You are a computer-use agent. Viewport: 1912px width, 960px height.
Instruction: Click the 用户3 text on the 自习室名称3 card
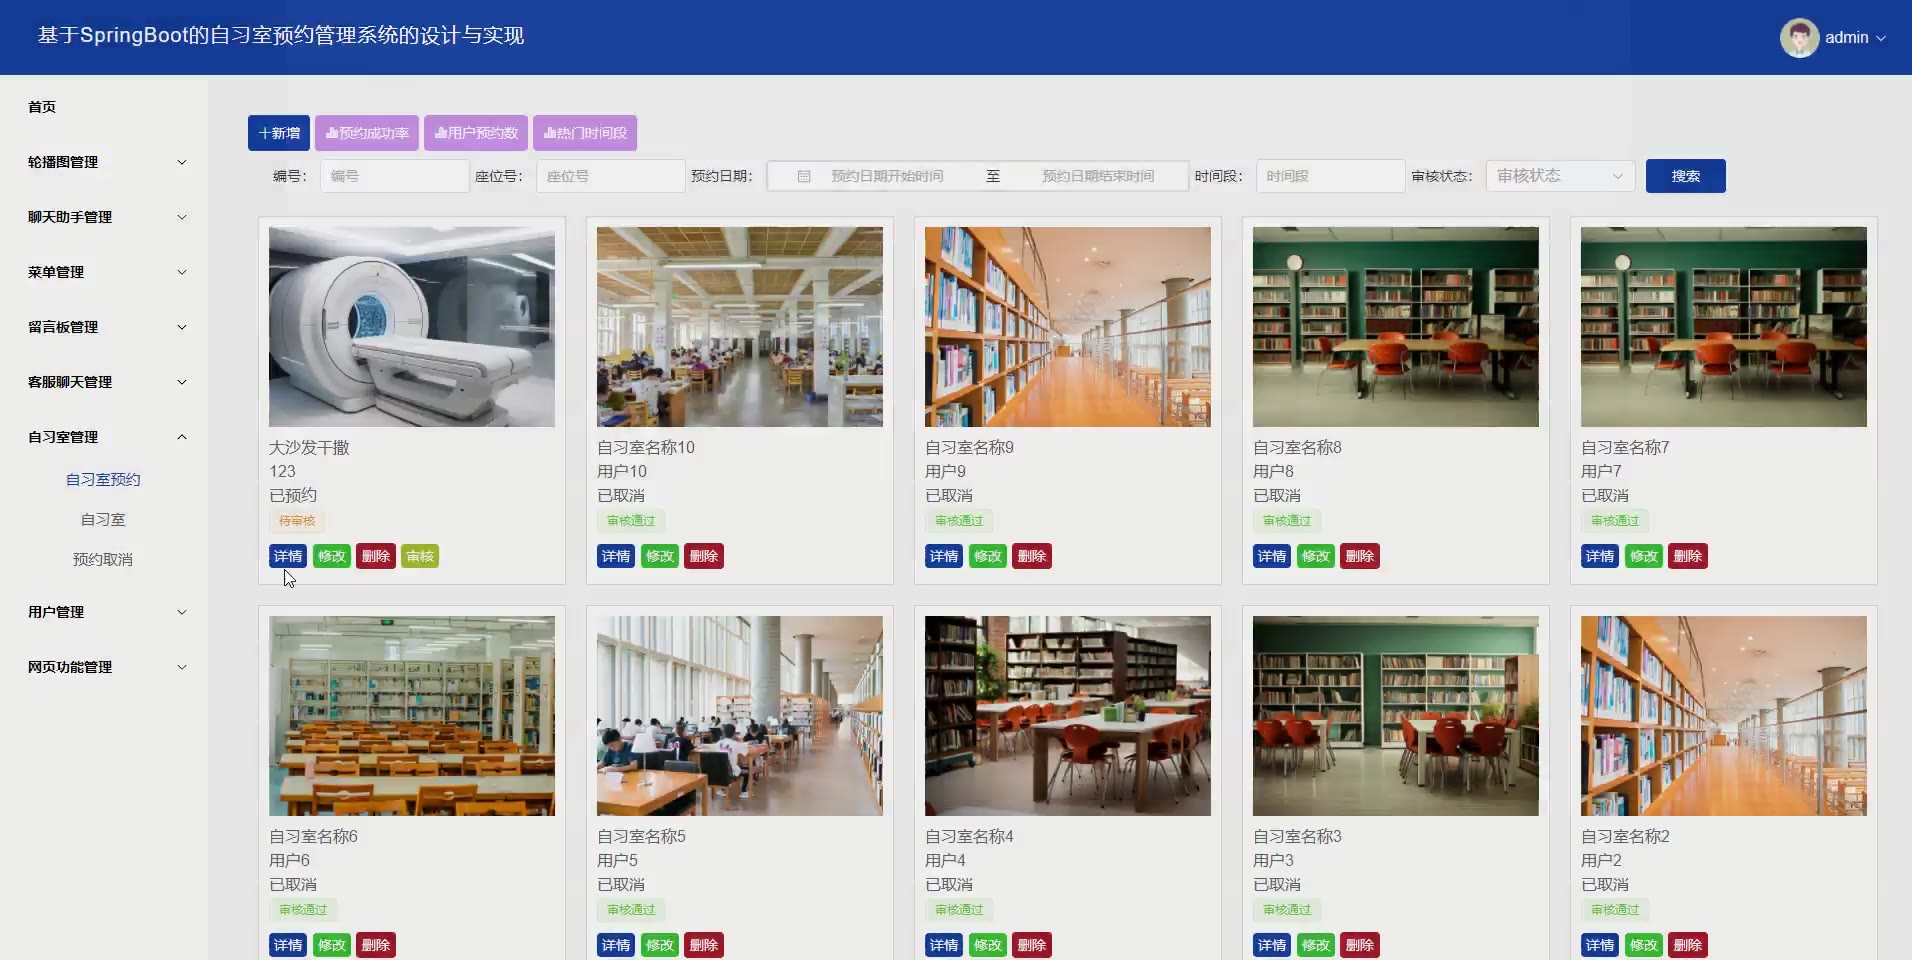pos(1273,860)
